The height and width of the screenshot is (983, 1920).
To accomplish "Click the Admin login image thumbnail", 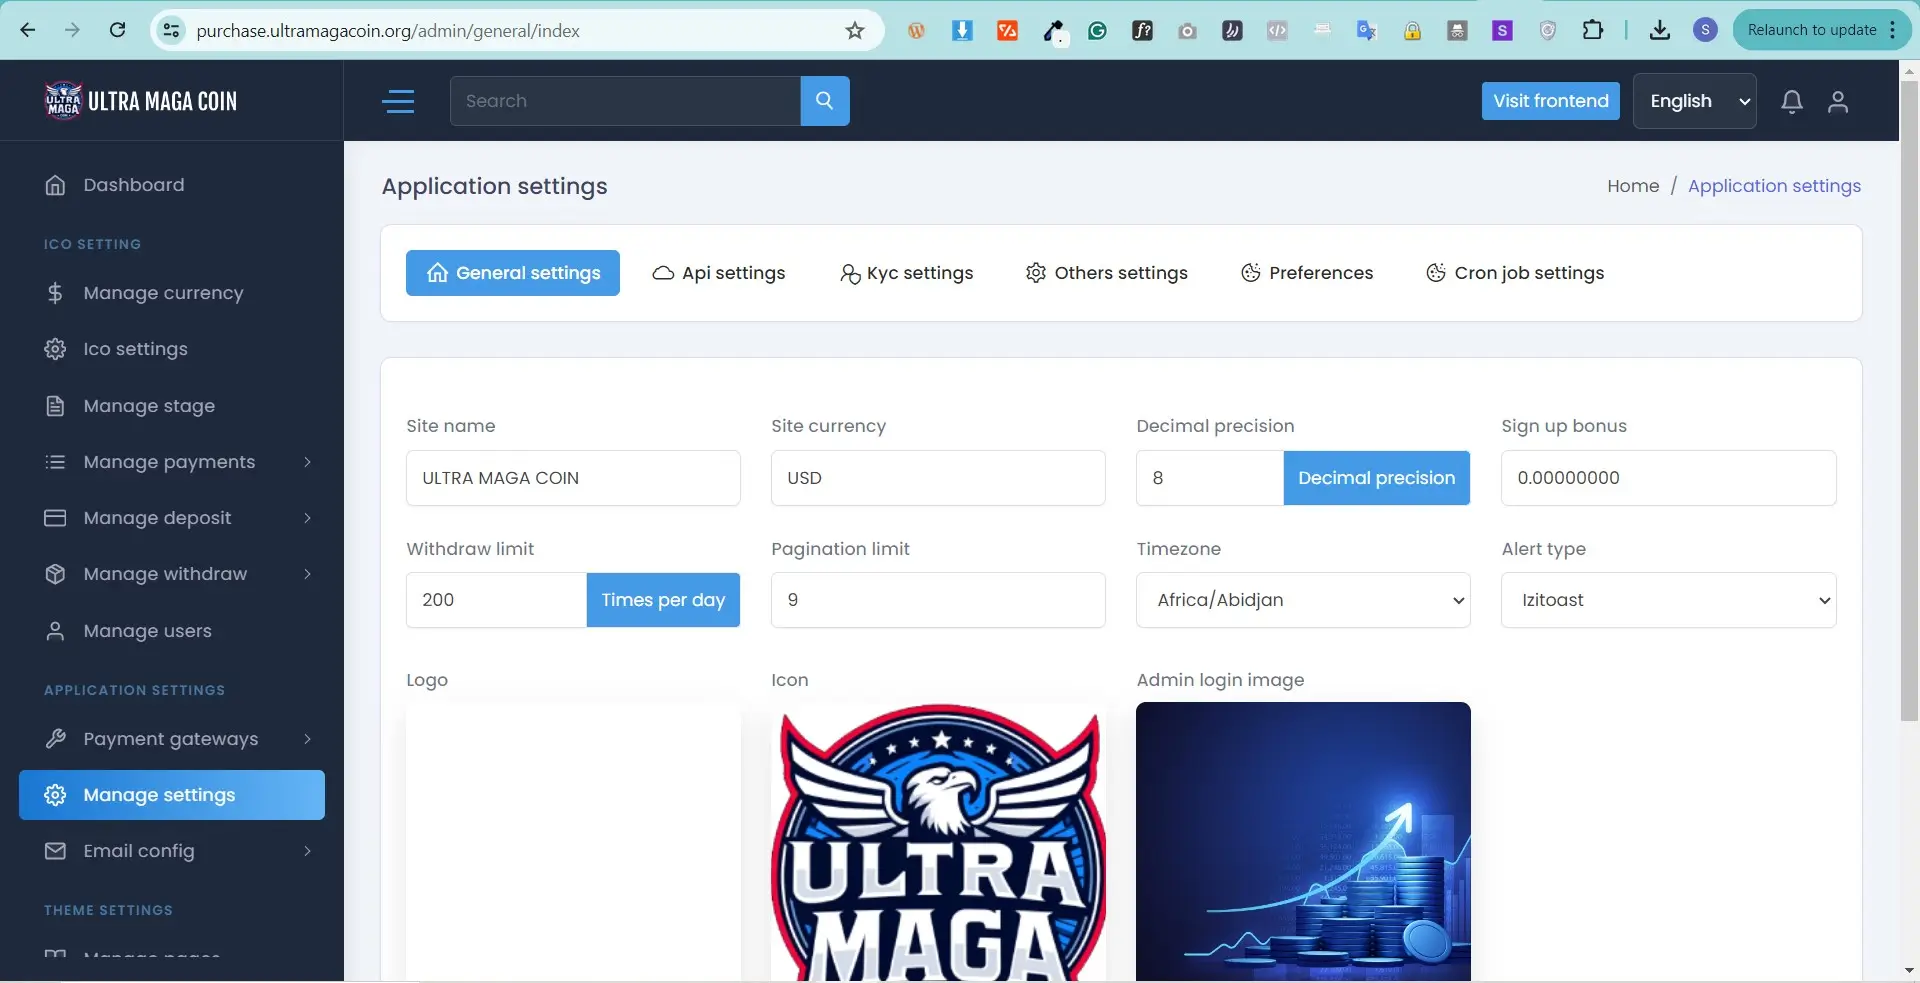I will (1302, 840).
